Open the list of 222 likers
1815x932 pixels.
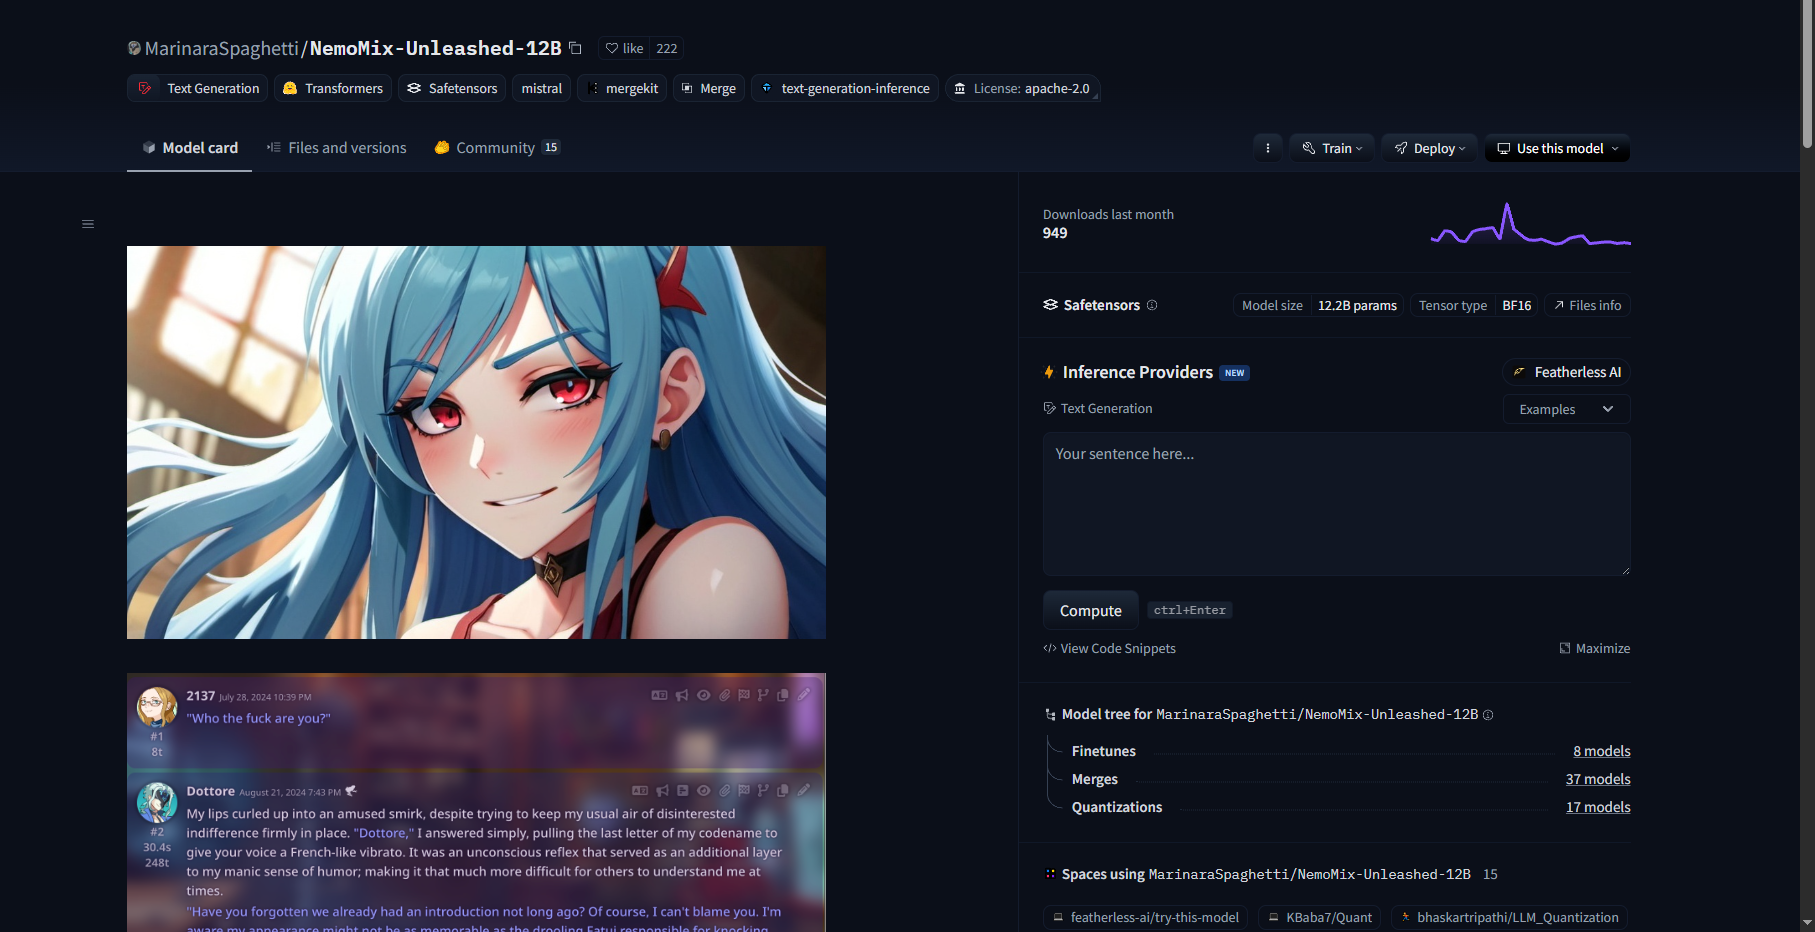click(x=667, y=48)
